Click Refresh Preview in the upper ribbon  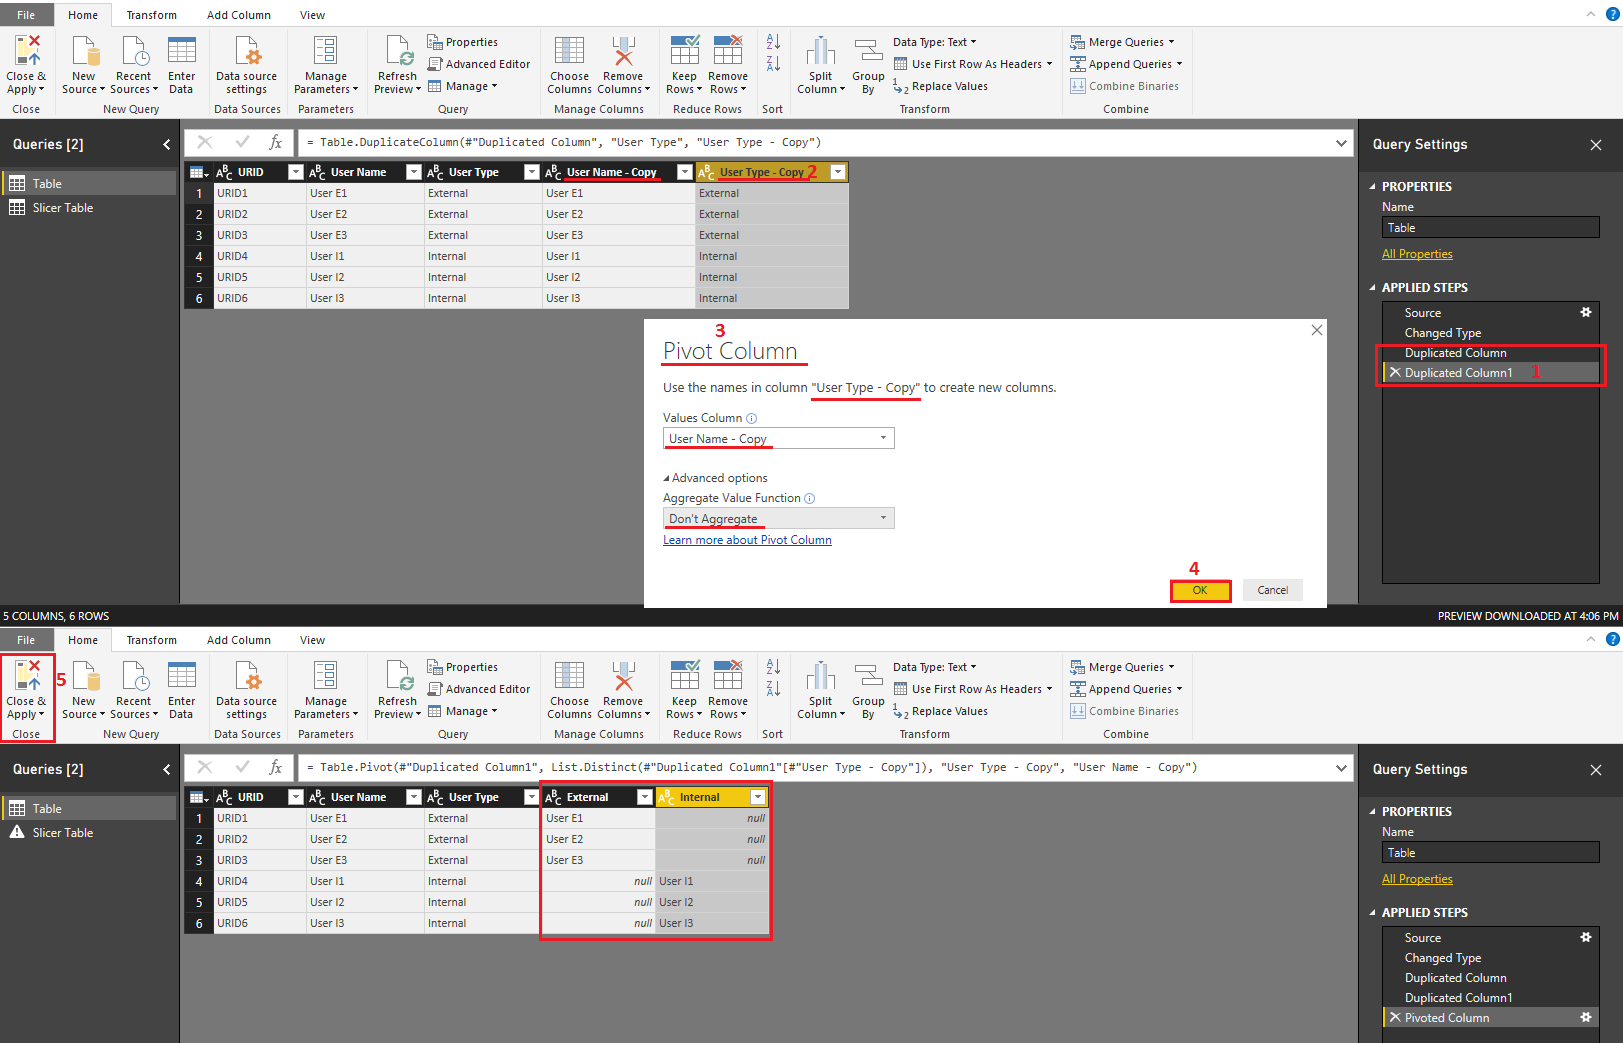pyautogui.click(x=397, y=64)
